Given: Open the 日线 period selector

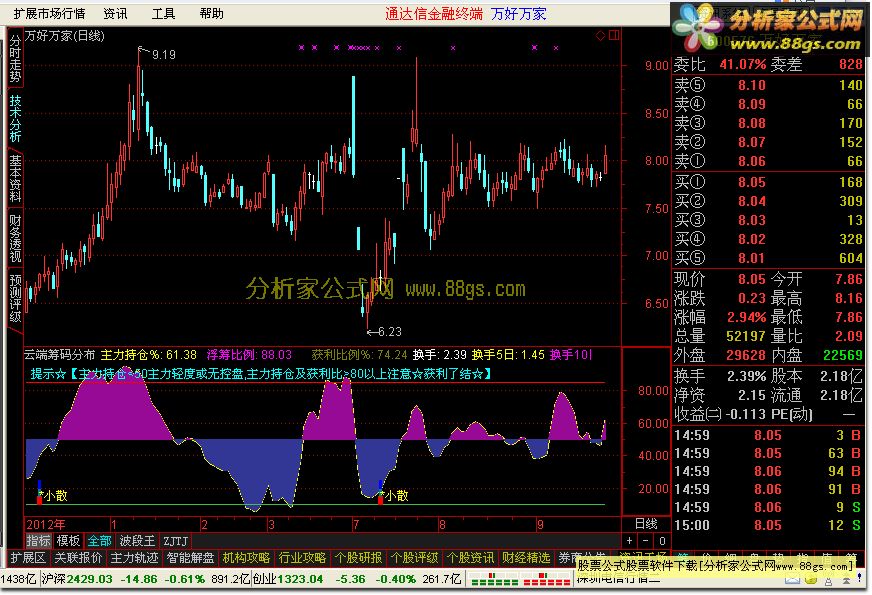Looking at the screenshot, I should [x=646, y=524].
